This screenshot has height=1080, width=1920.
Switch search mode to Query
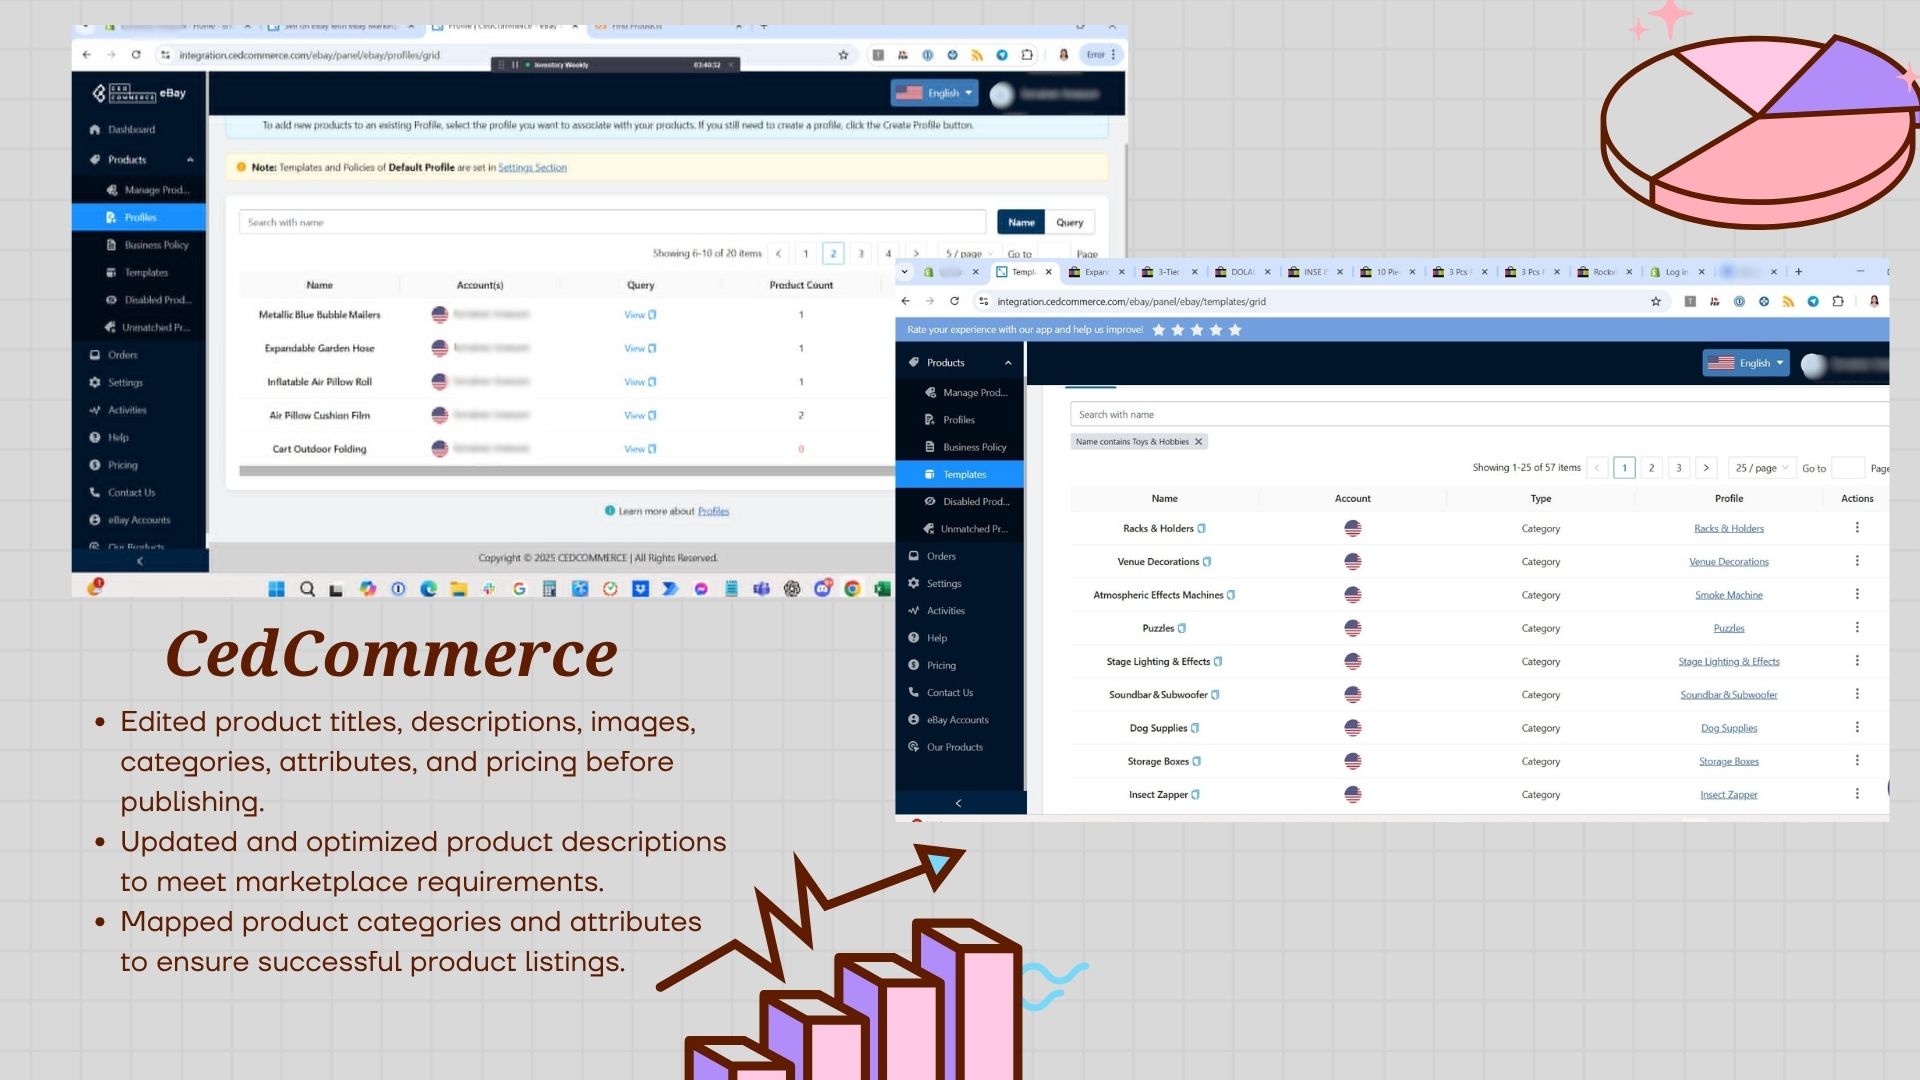(1070, 222)
